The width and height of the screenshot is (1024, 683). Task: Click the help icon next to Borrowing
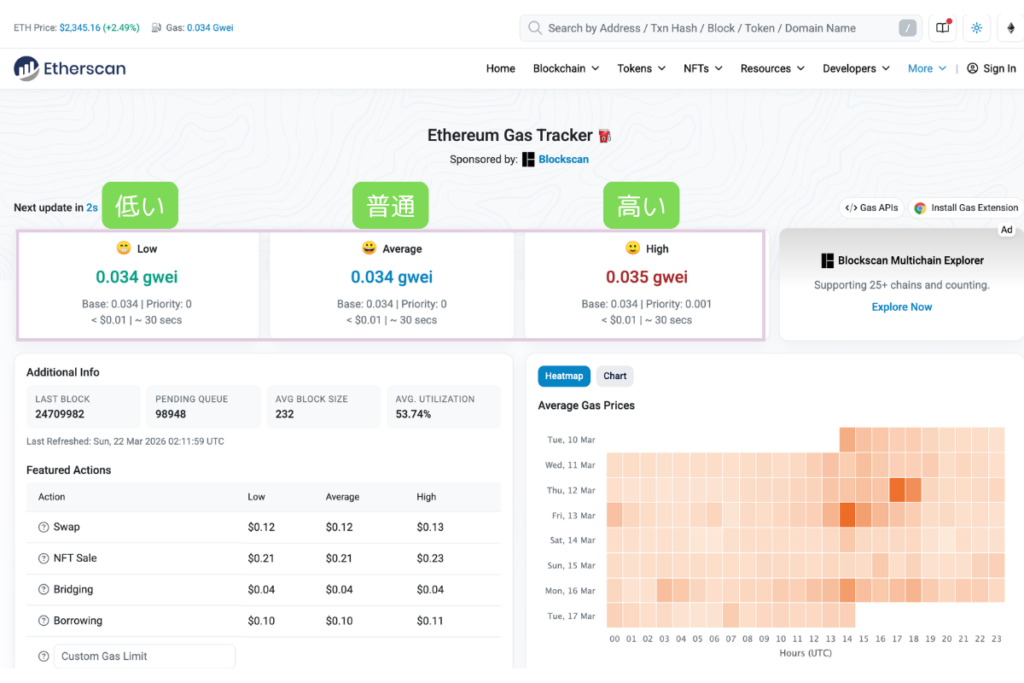[x=43, y=621]
